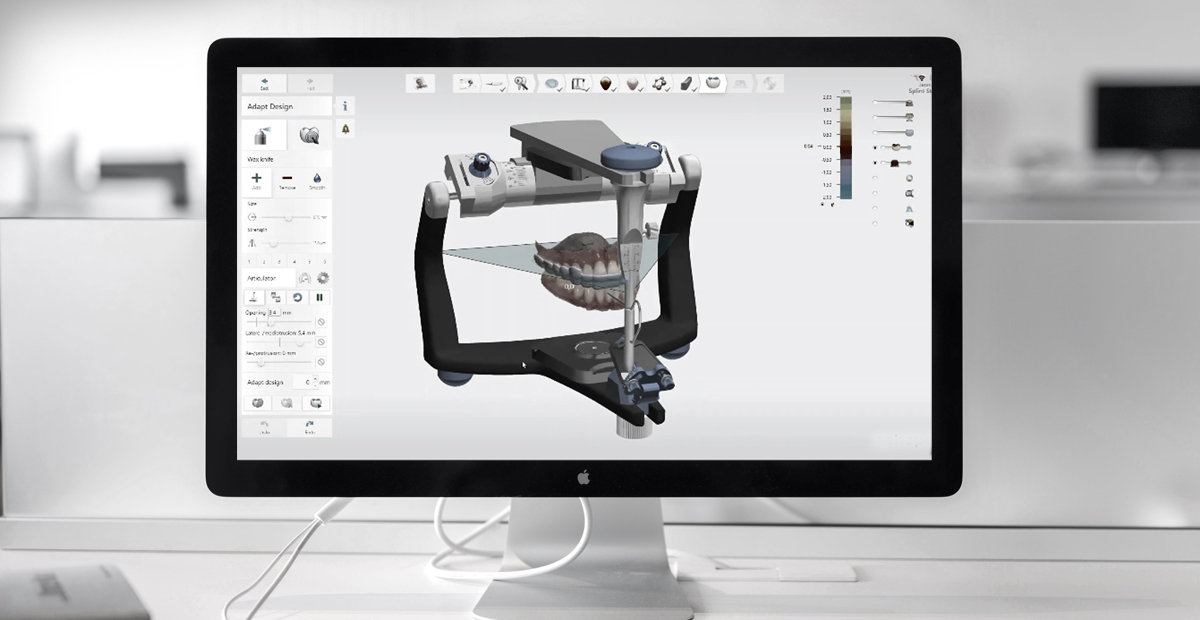
Task: Click the Back button at top left
Action: [264, 84]
